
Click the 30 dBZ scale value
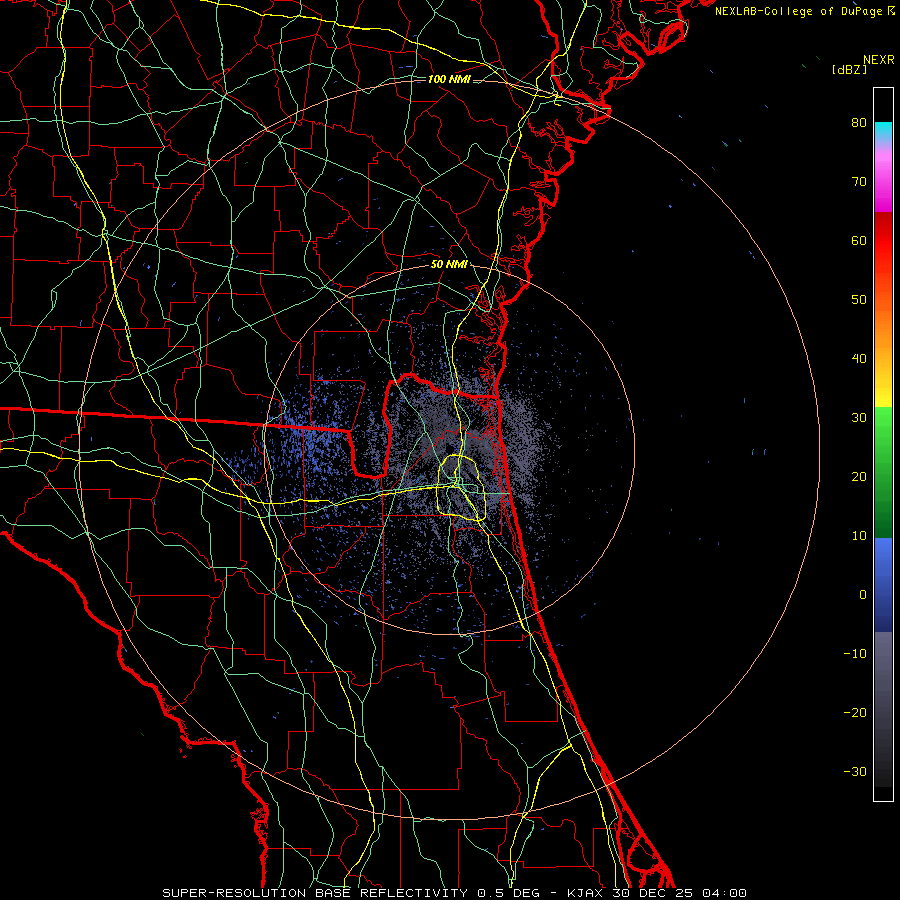[x=859, y=418]
